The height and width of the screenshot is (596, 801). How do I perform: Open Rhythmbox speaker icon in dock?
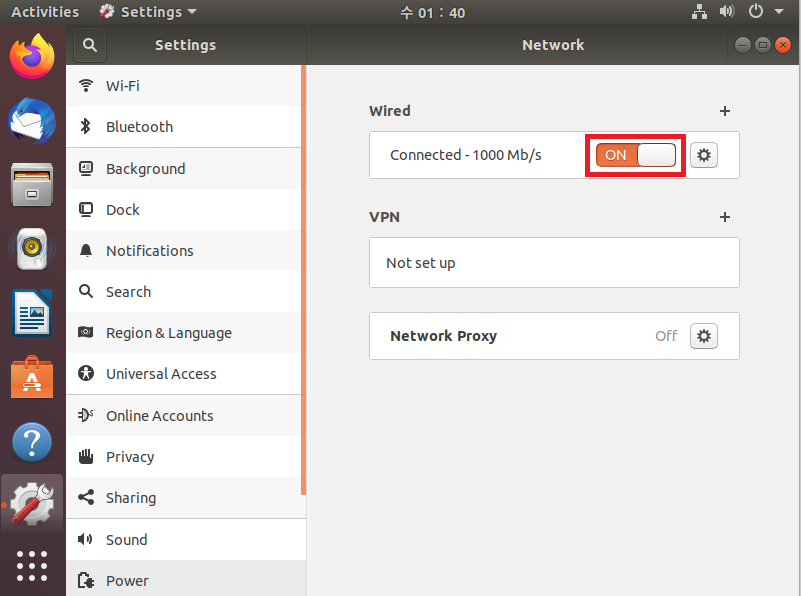click(32, 248)
